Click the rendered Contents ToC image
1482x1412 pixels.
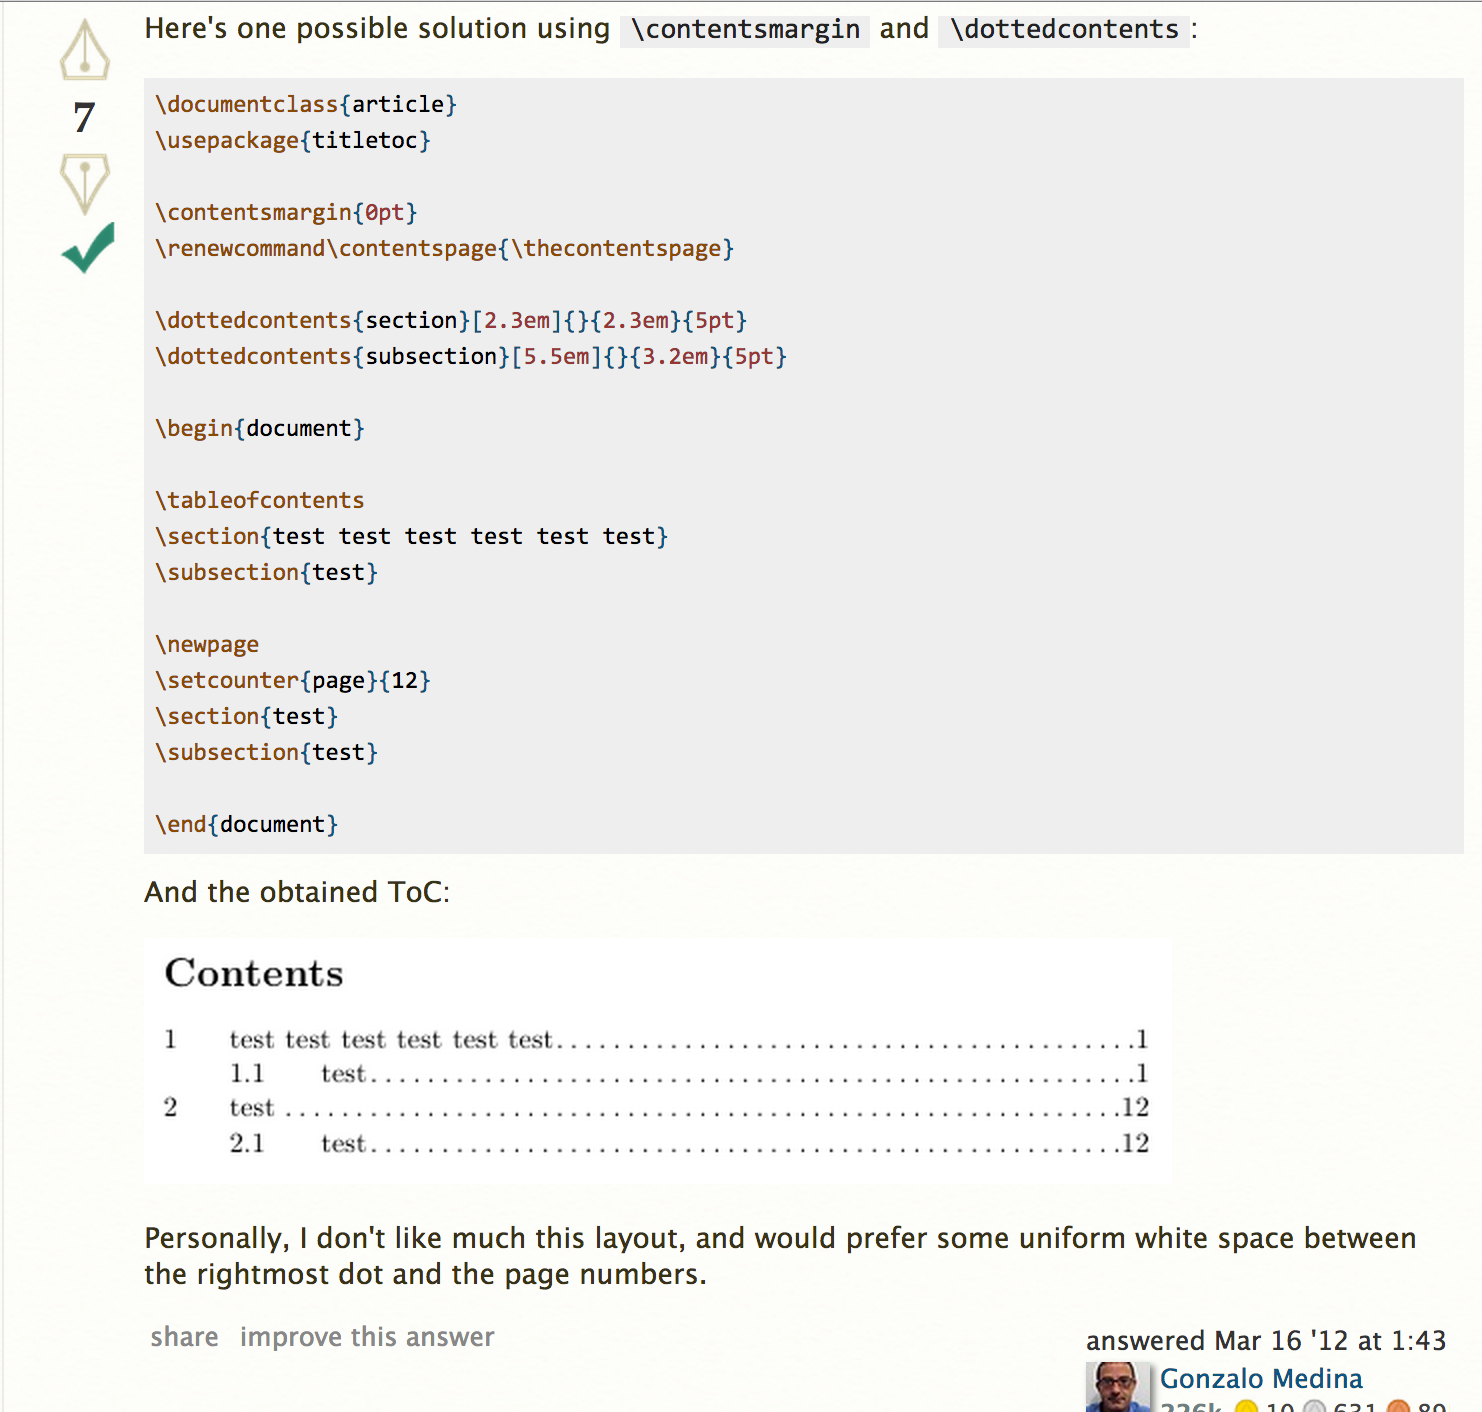[657, 1061]
